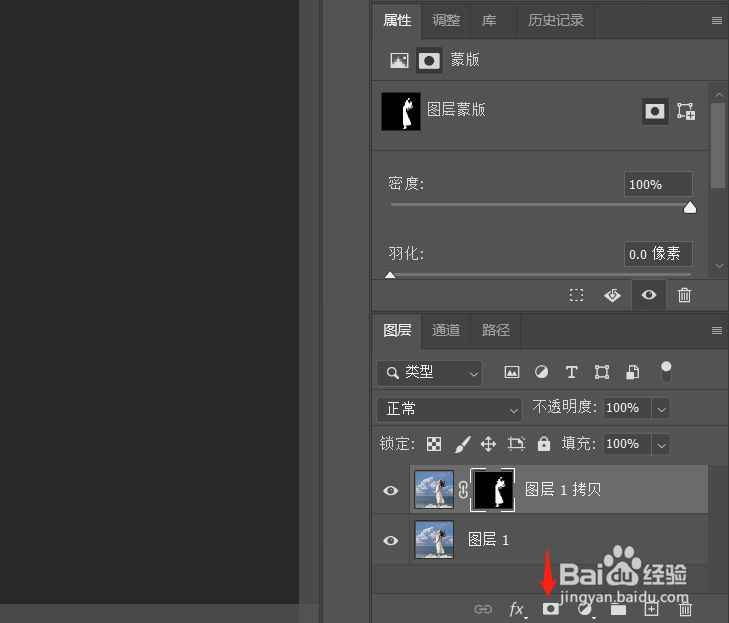Expand the 填充 slider arrow

pyautogui.click(x=661, y=445)
